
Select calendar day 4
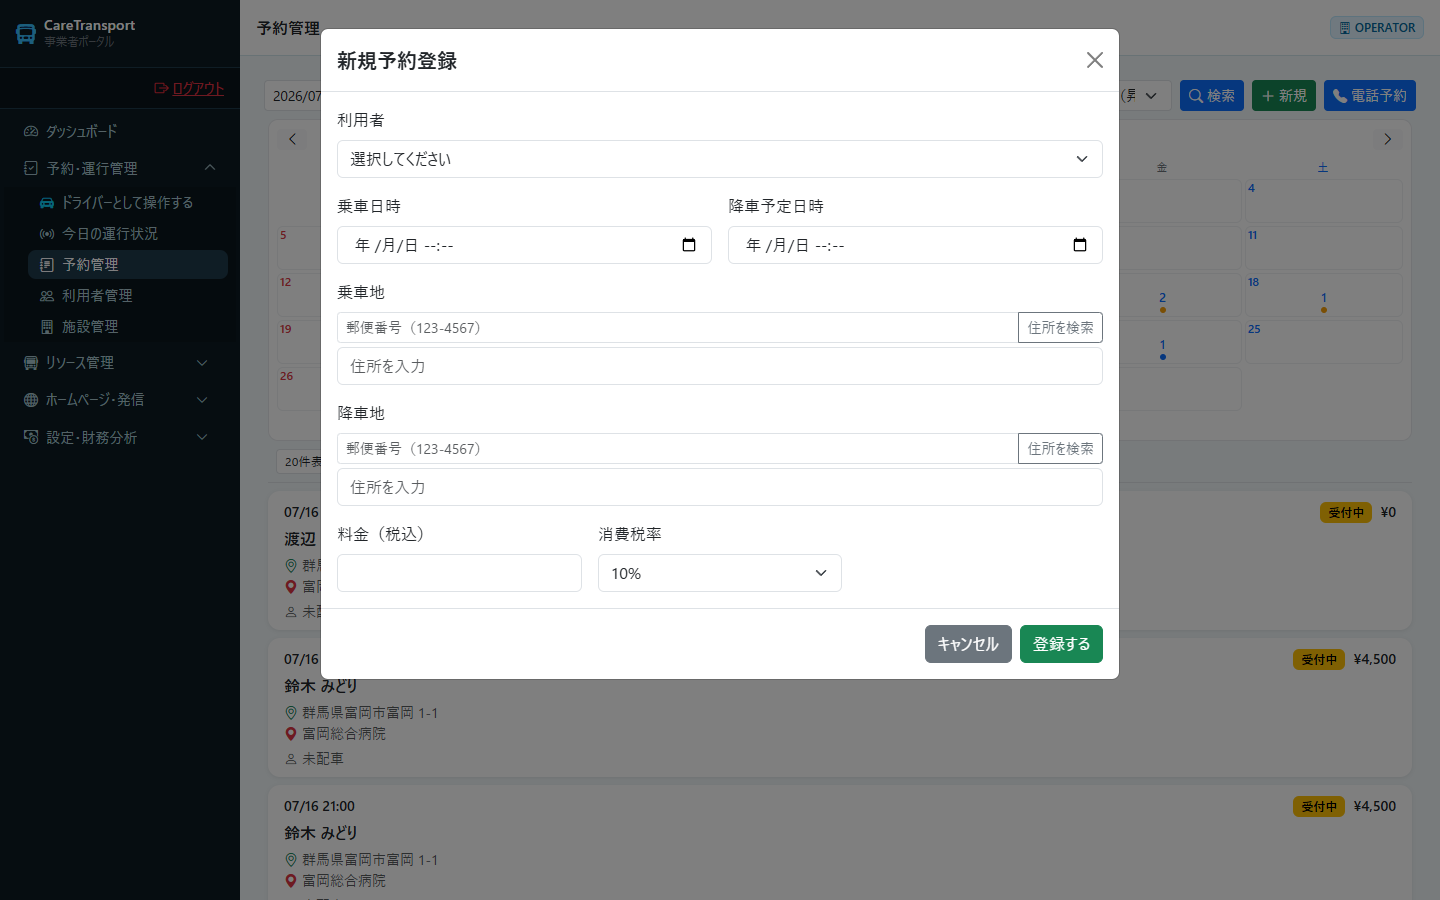1323,203
